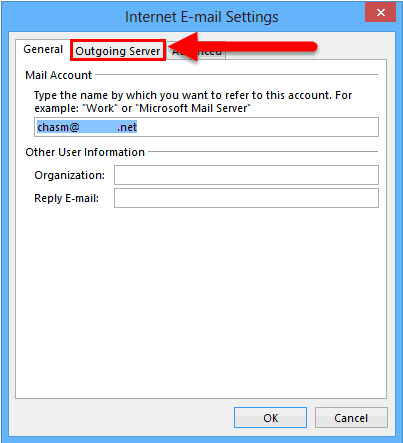Click the Other User Information heading
Viewport: 403px width, 443px height.
coord(85,152)
